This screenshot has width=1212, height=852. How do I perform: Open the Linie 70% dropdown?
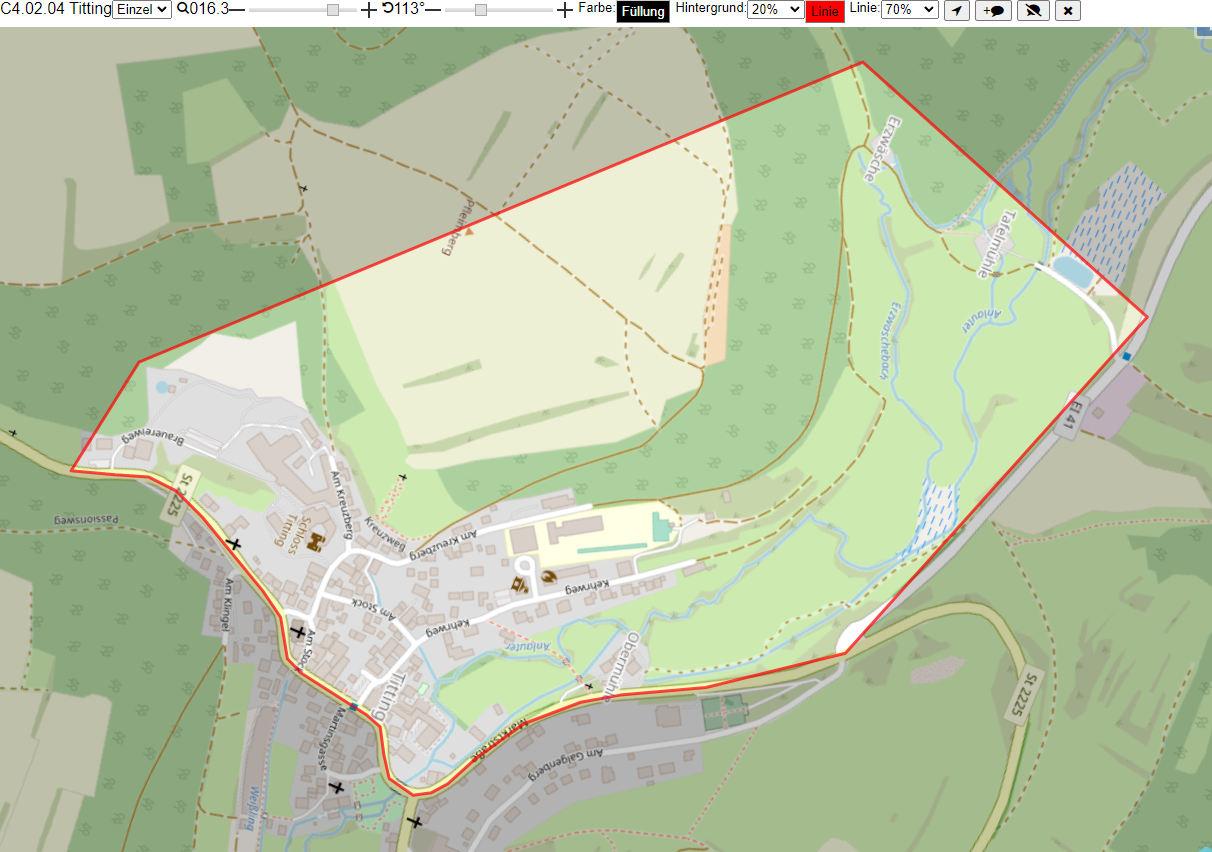[x=910, y=9]
